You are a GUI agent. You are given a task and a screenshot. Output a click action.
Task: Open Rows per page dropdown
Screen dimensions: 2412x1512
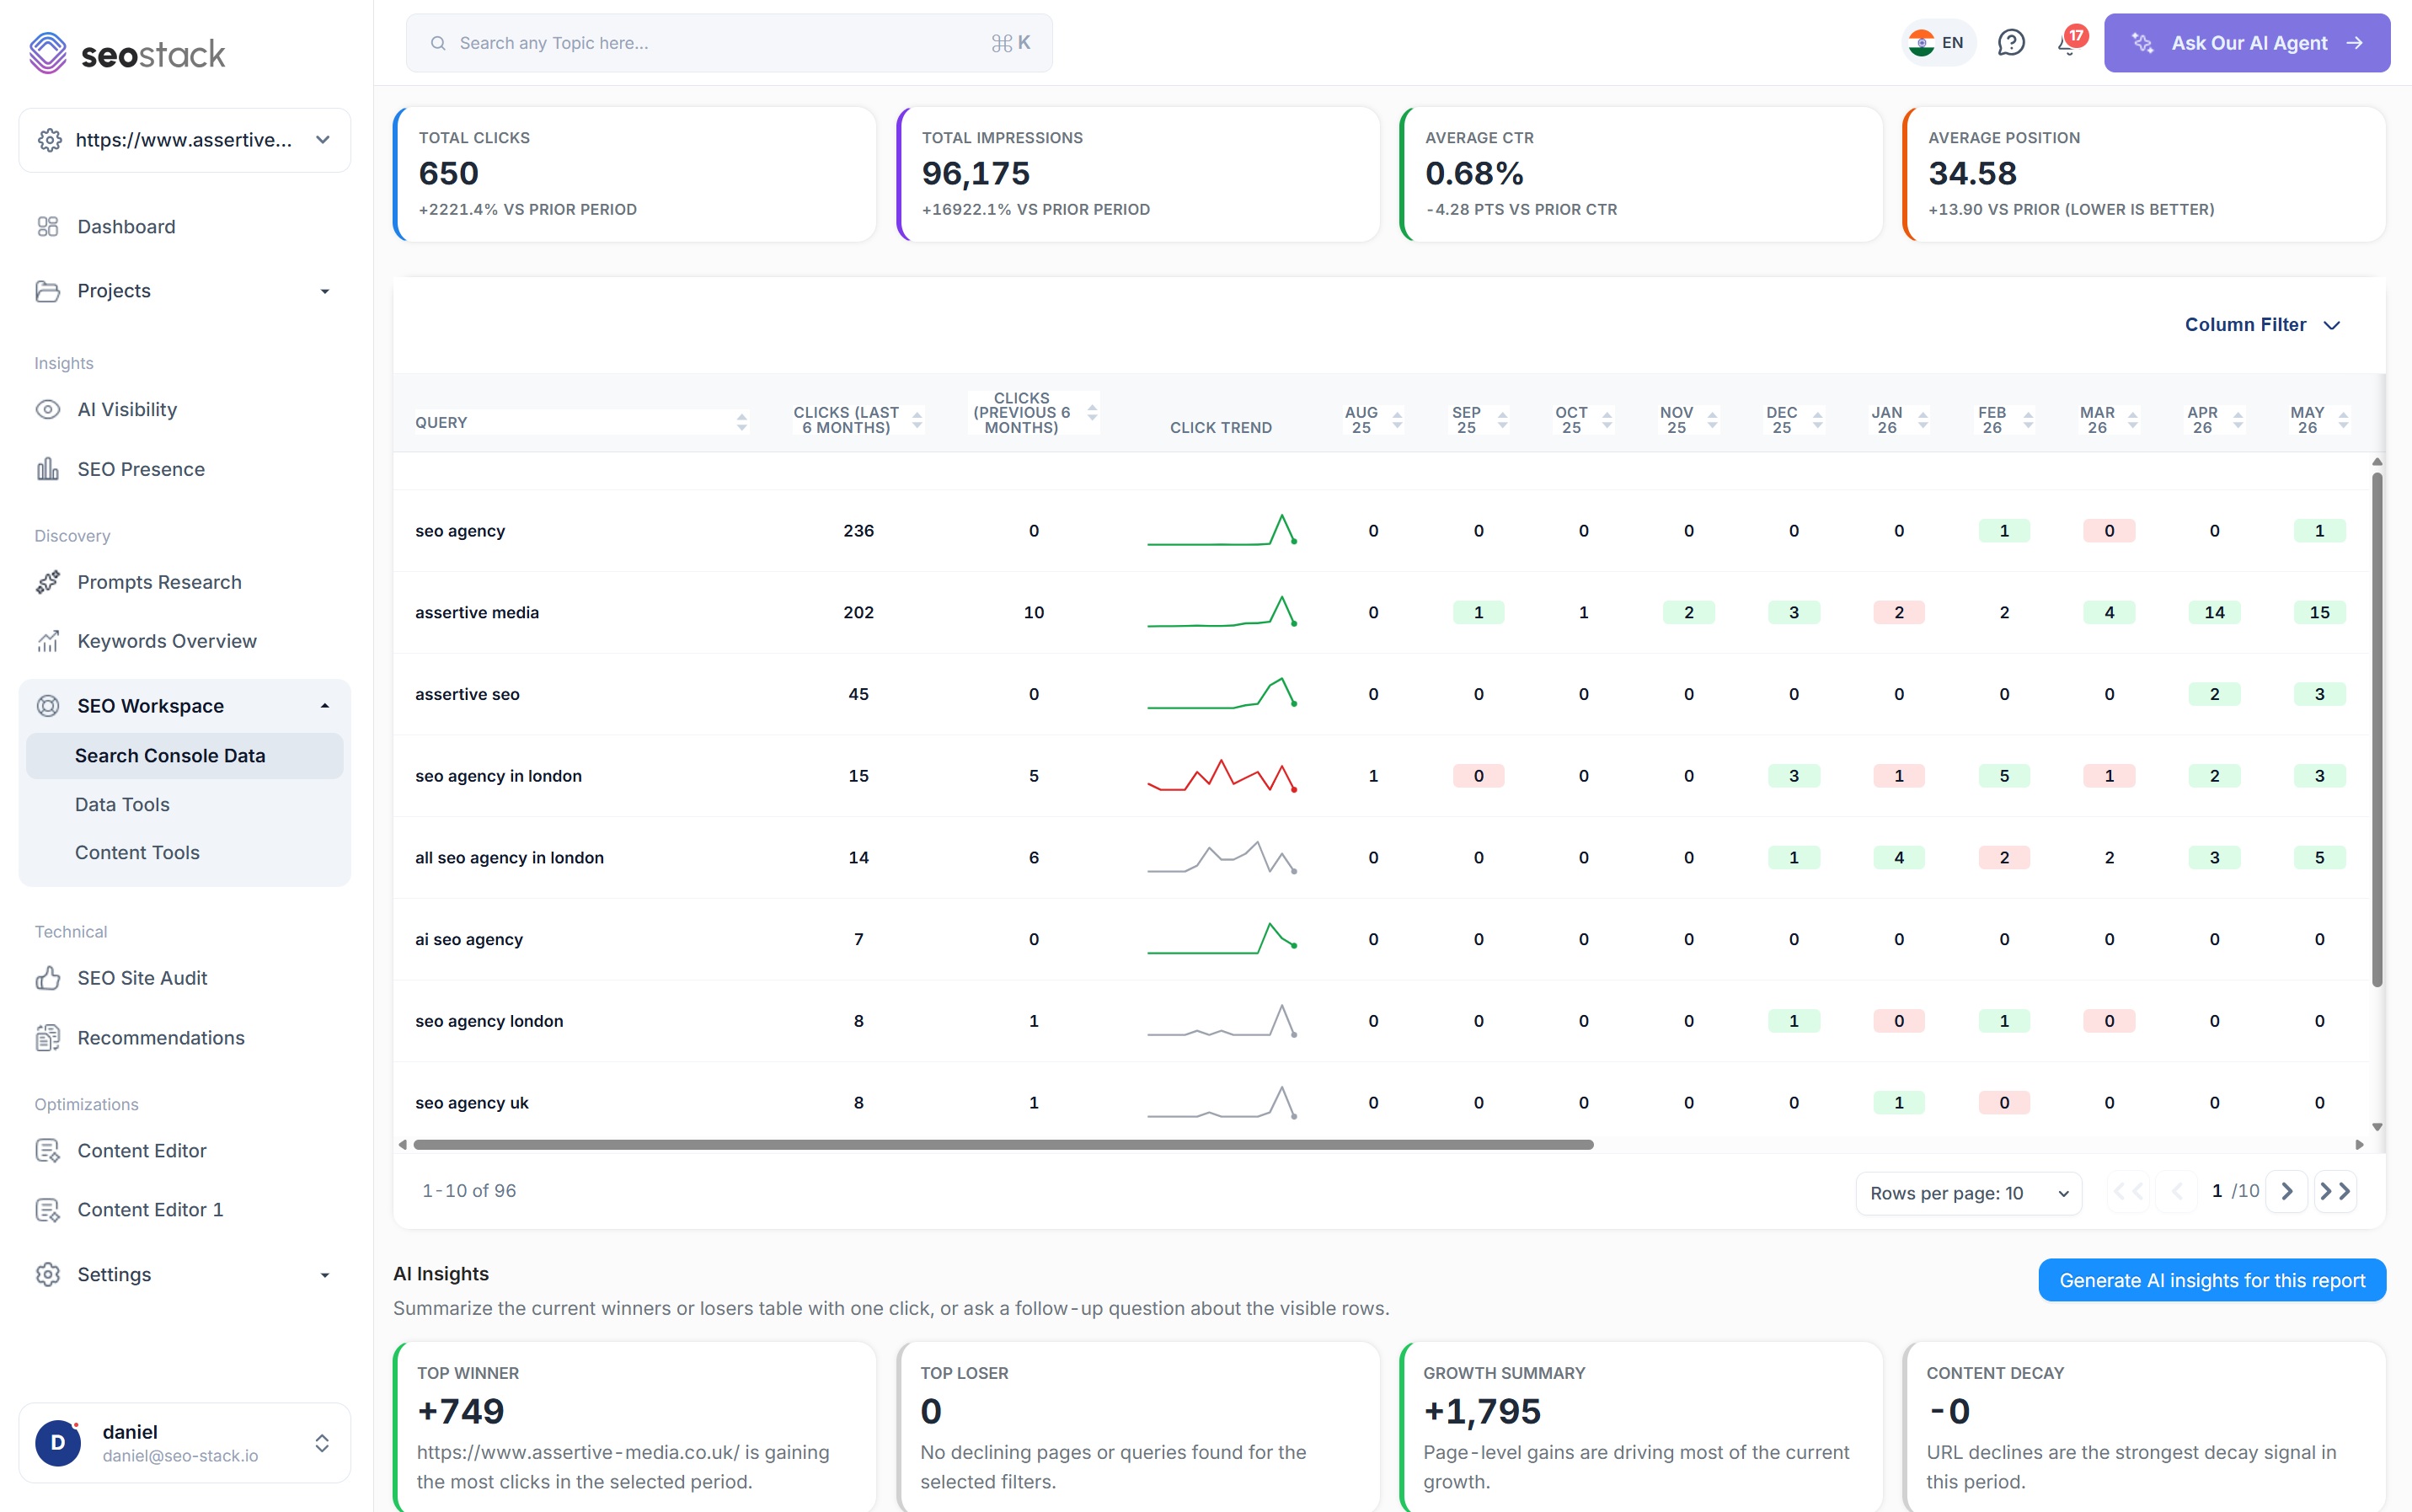coord(1968,1193)
